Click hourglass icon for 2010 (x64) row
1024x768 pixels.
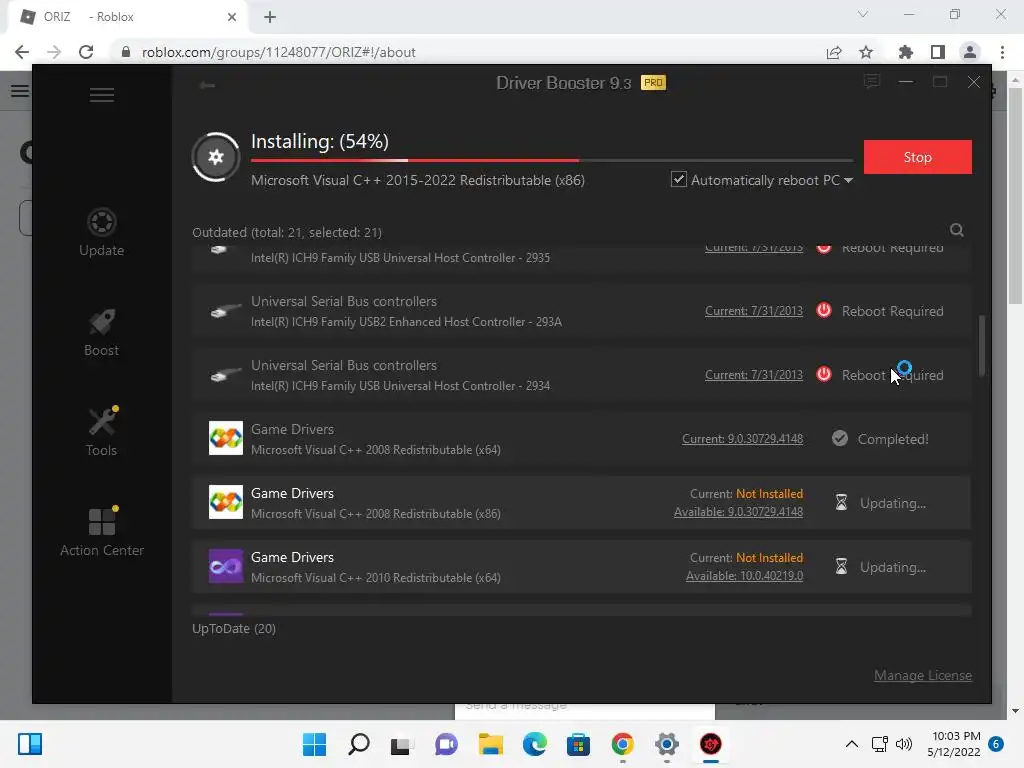[x=841, y=566]
